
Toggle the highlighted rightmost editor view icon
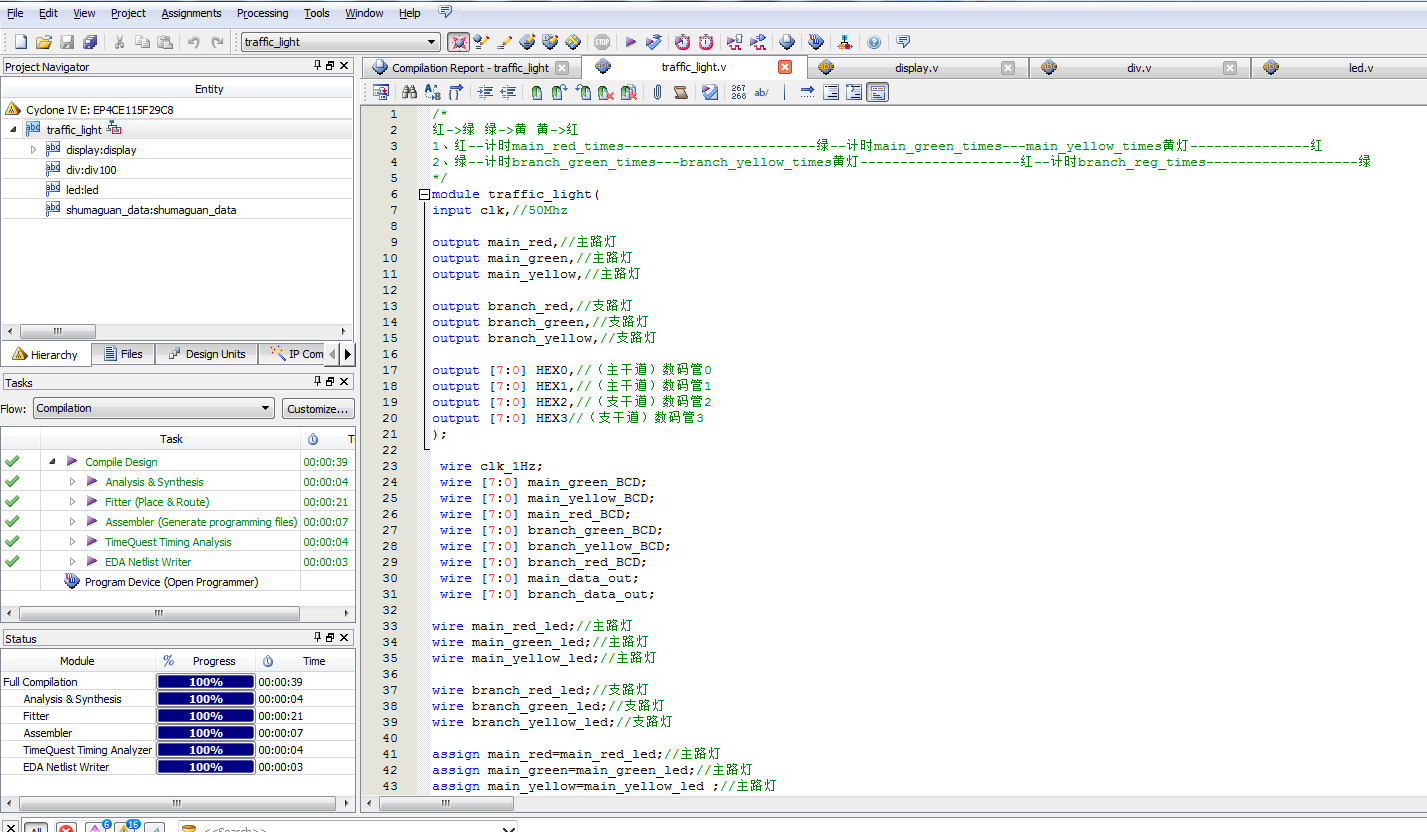877,92
